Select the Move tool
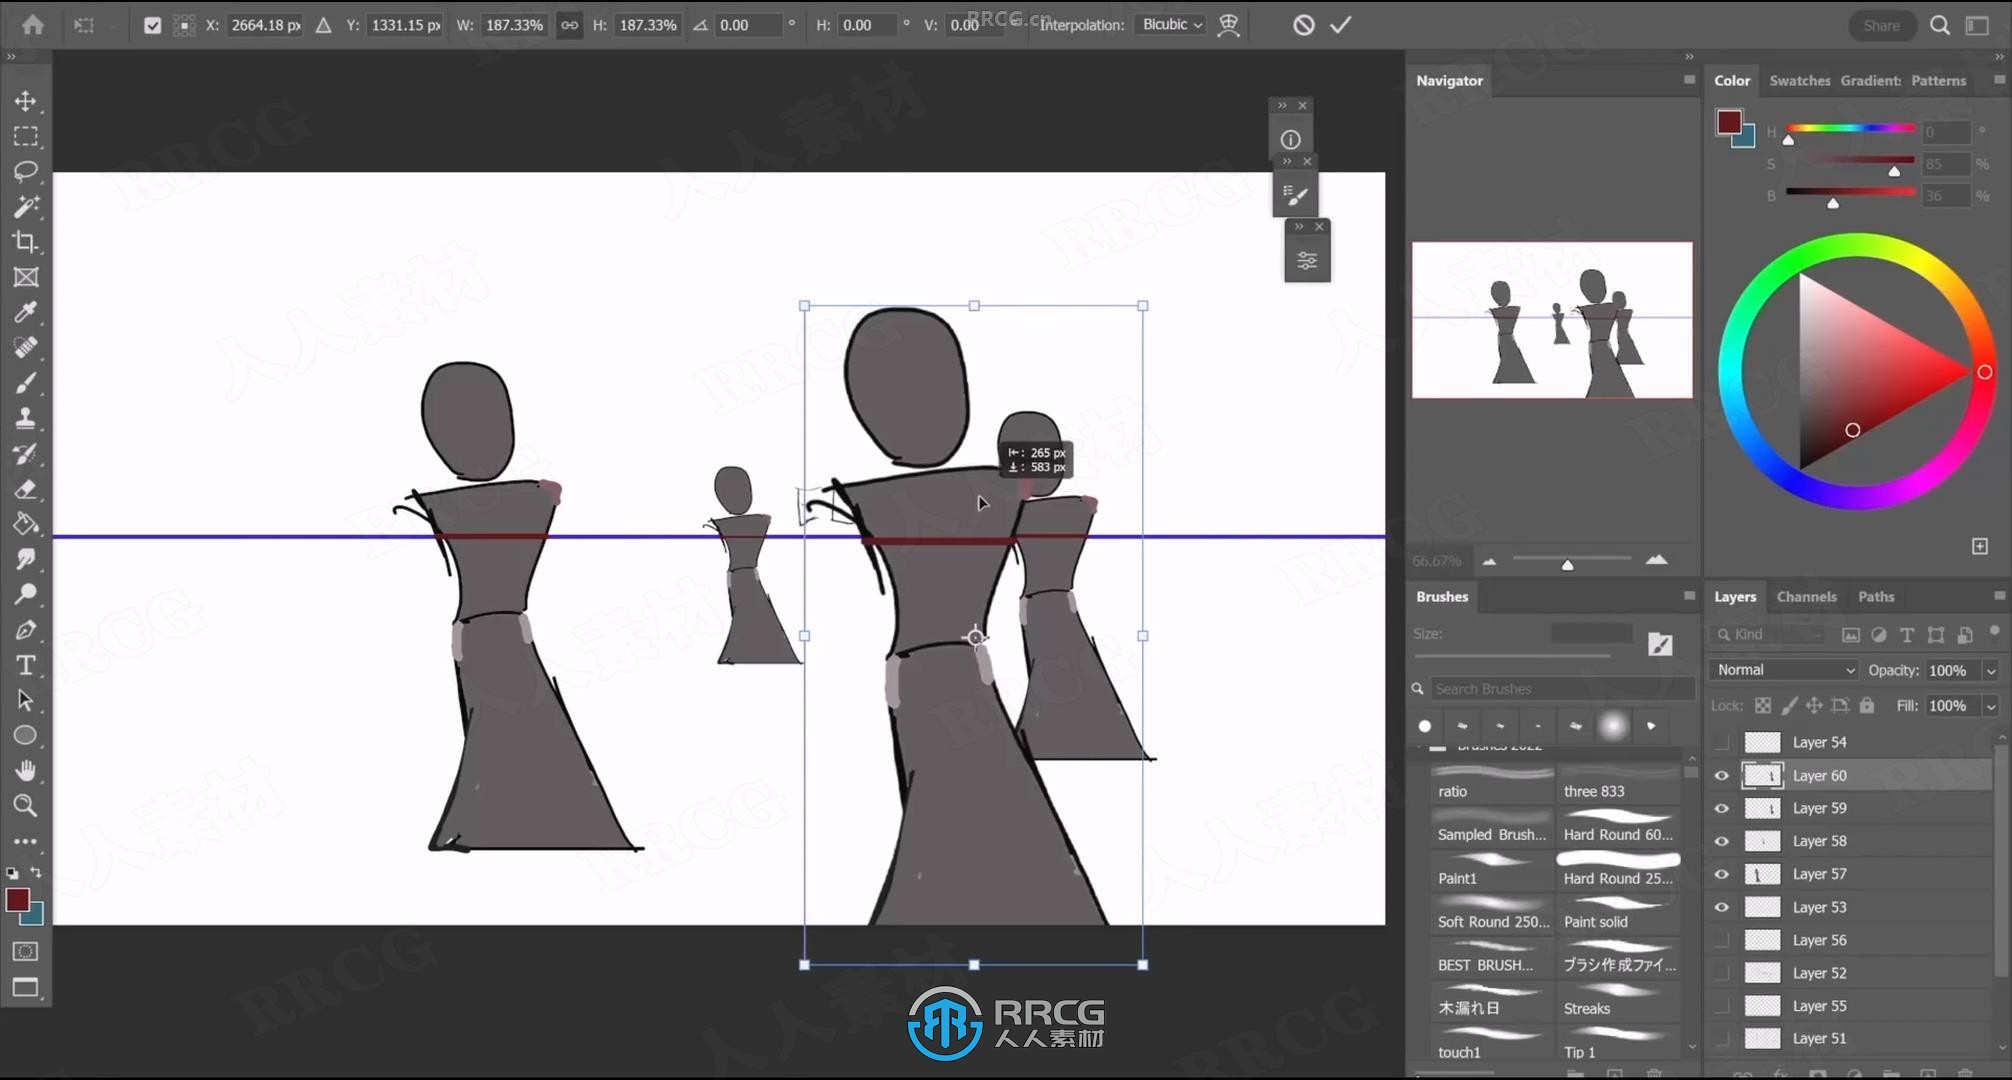 (26, 101)
